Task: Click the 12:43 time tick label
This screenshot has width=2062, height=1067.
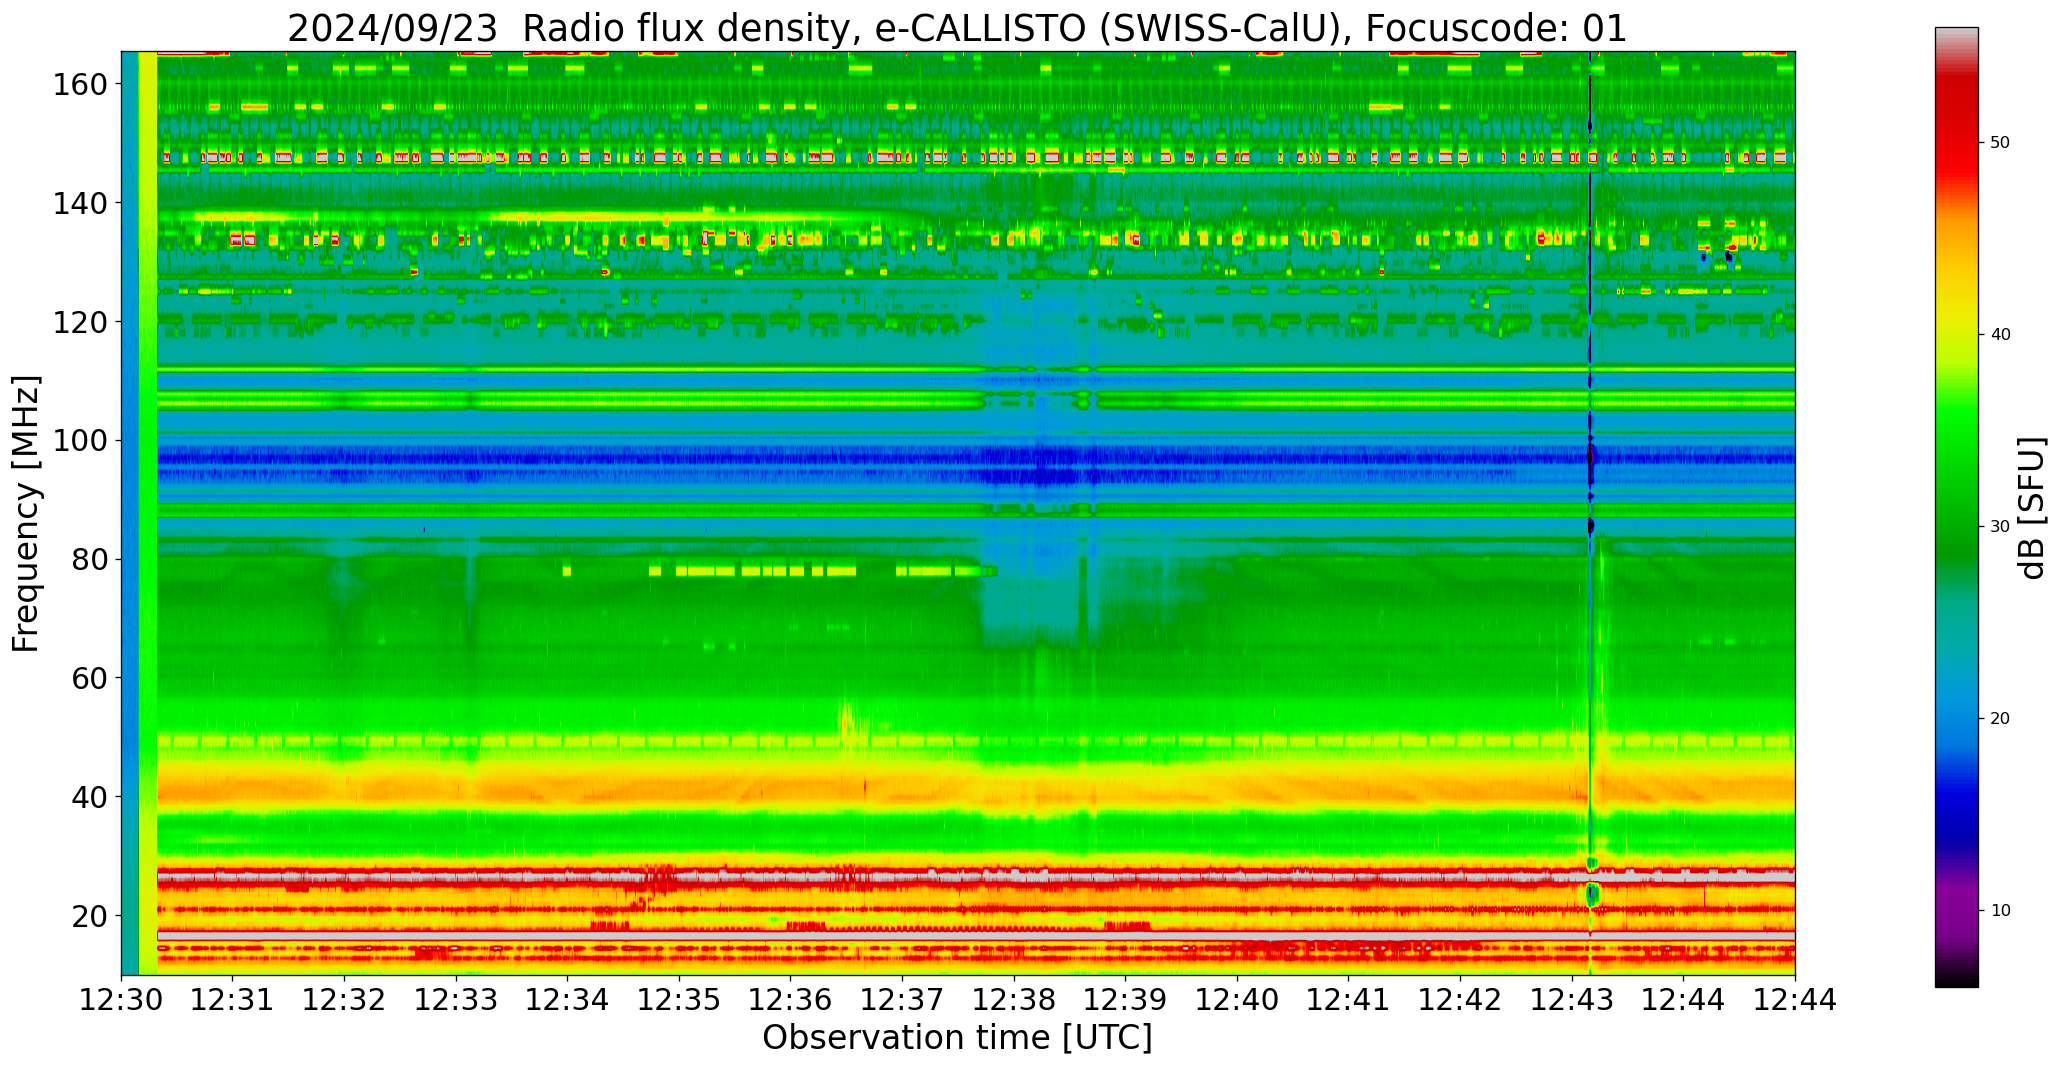Action: coord(1572,1000)
